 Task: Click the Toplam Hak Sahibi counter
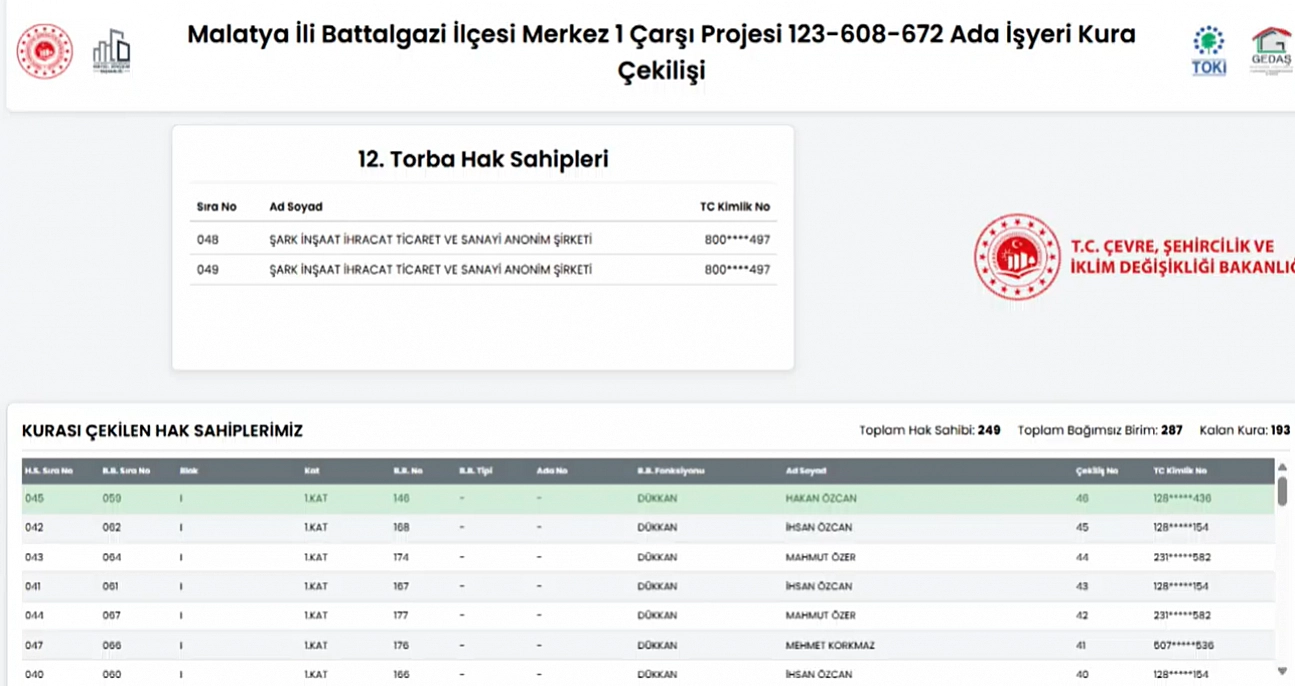(x=929, y=430)
